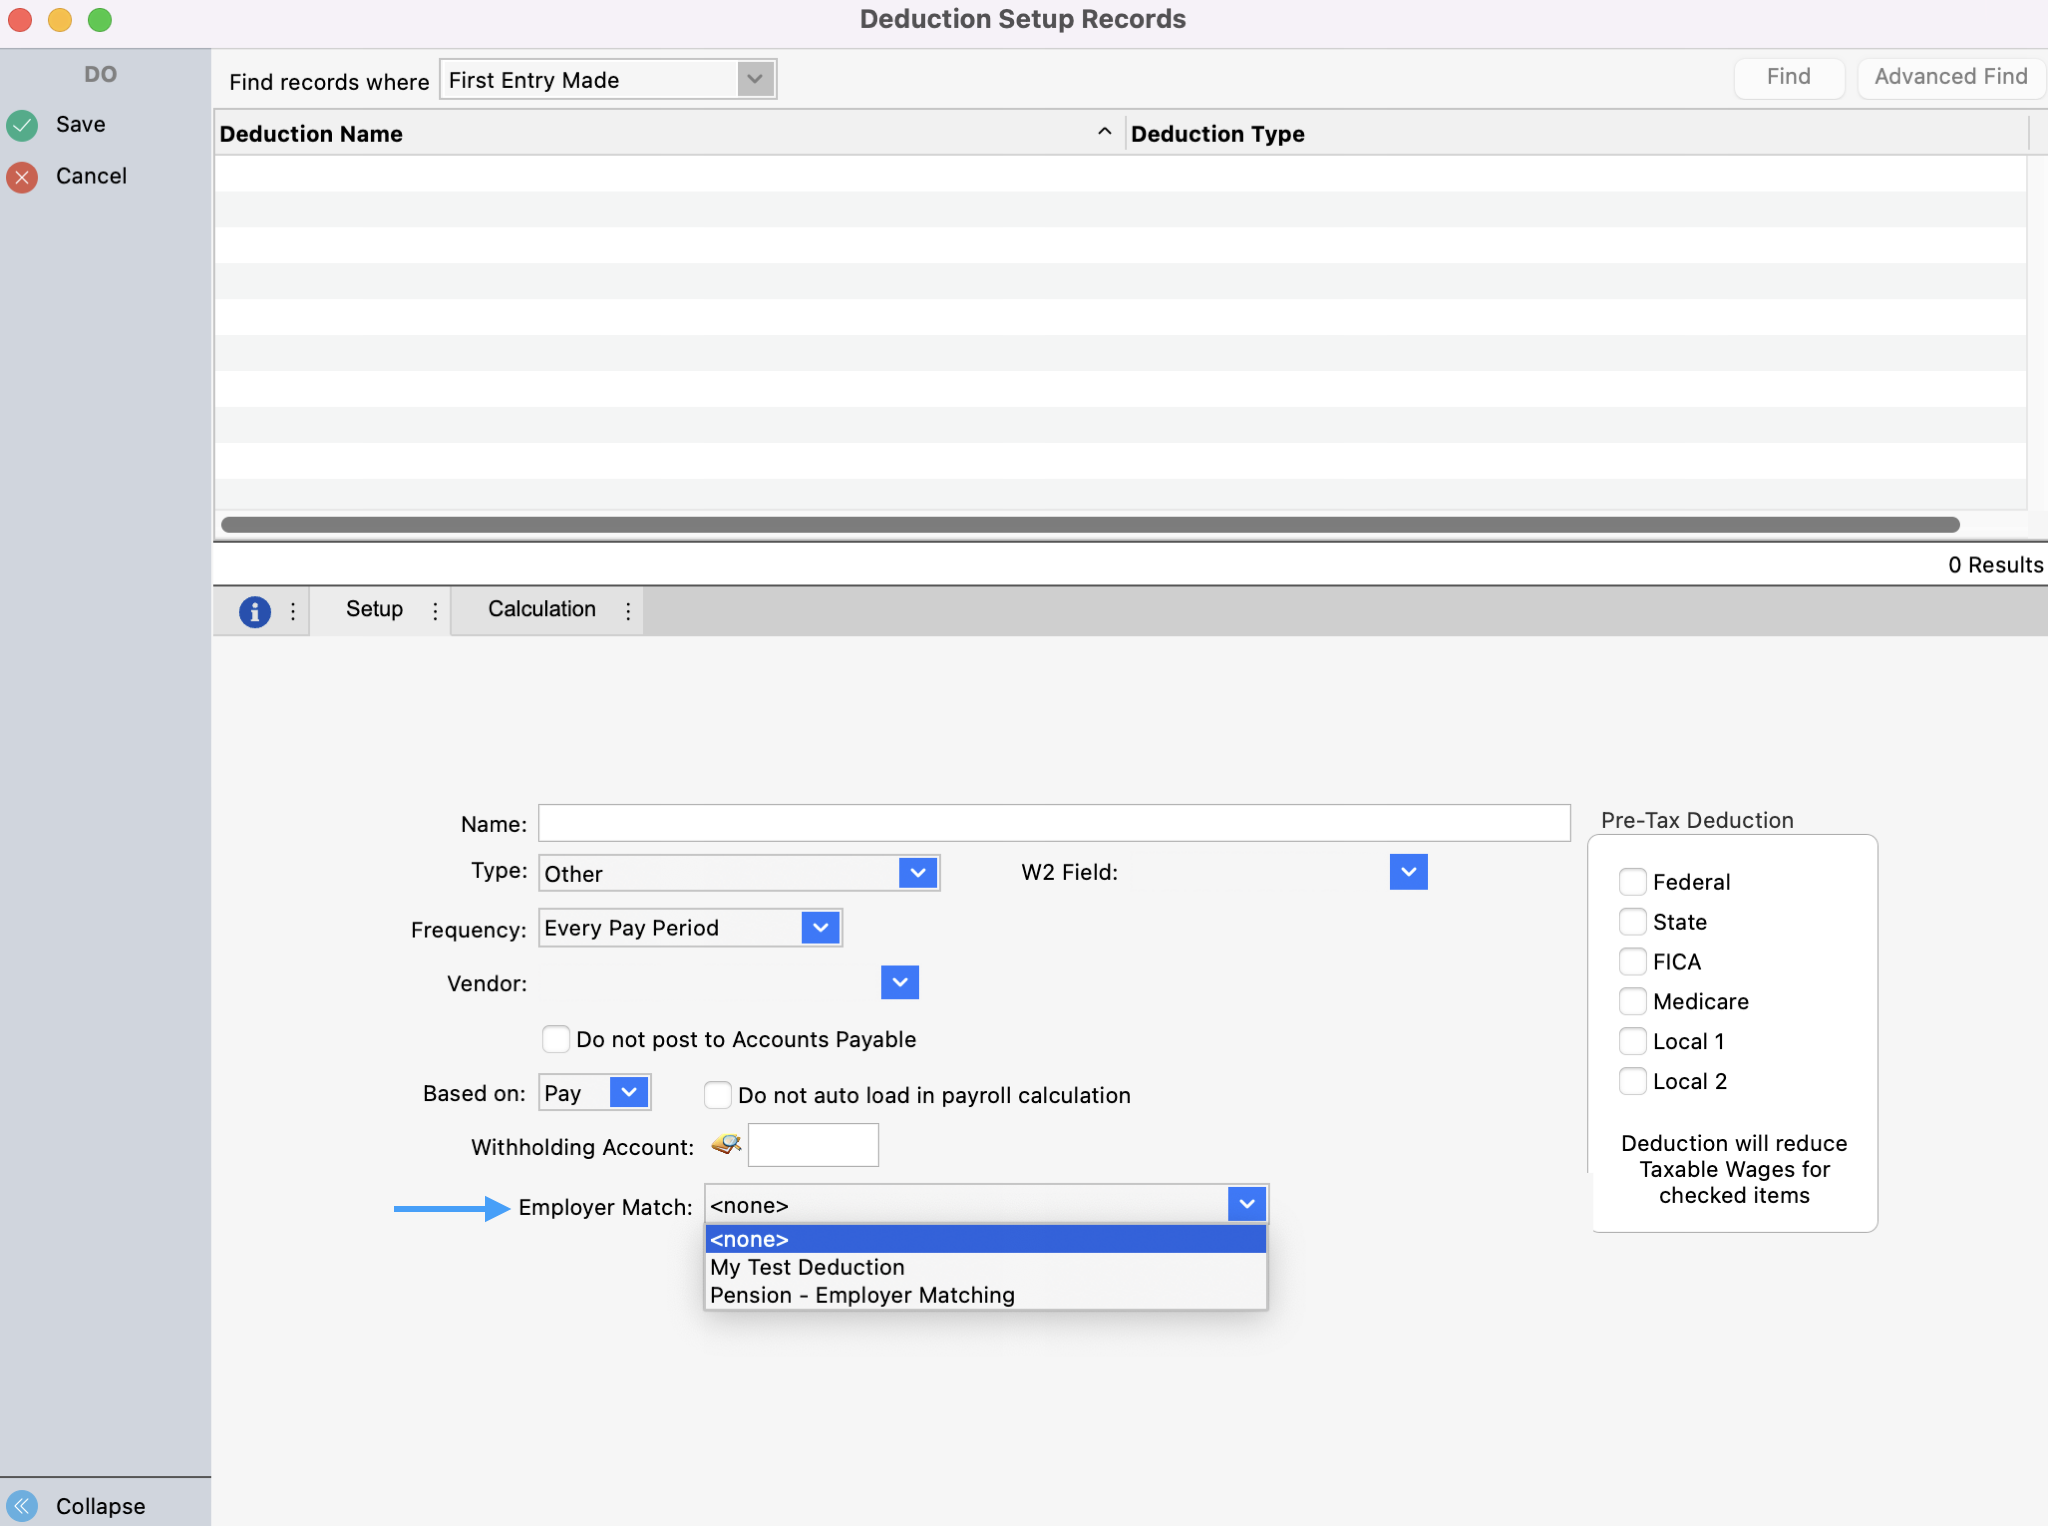Select Pension - Employer Matching option
The height and width of the screenshot is (1526, 2048).
tap(862, 1295)
